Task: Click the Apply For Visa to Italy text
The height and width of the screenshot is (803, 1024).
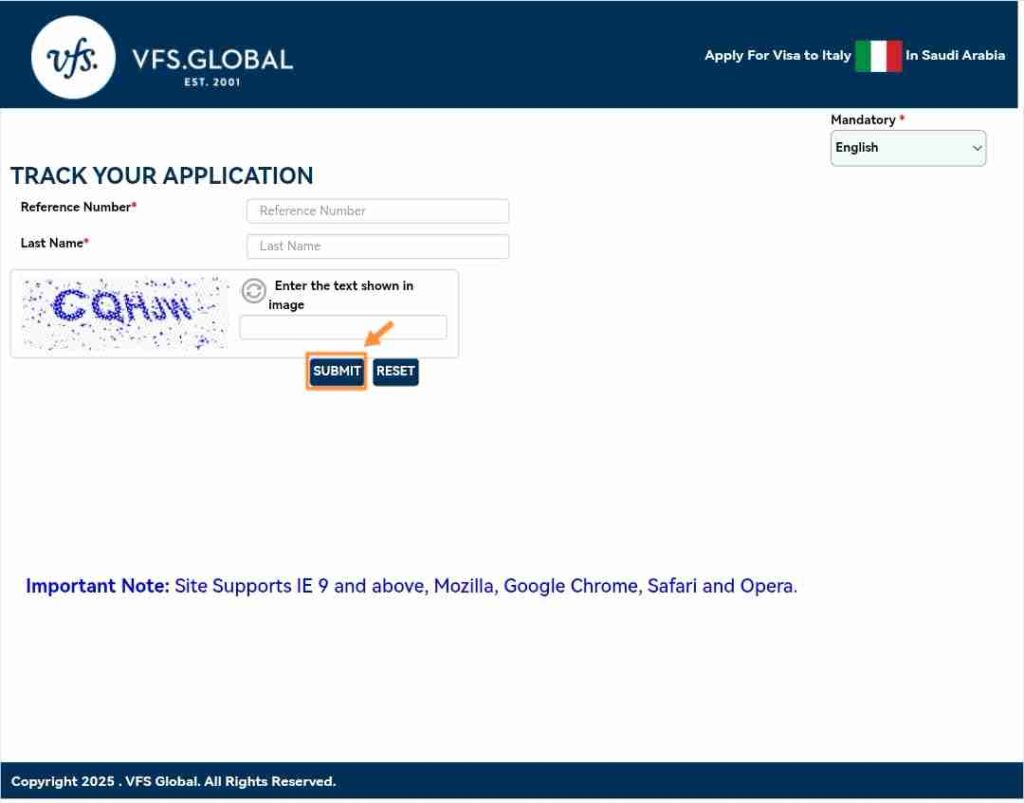Action: pyautogui.click(x=777, y=56)
